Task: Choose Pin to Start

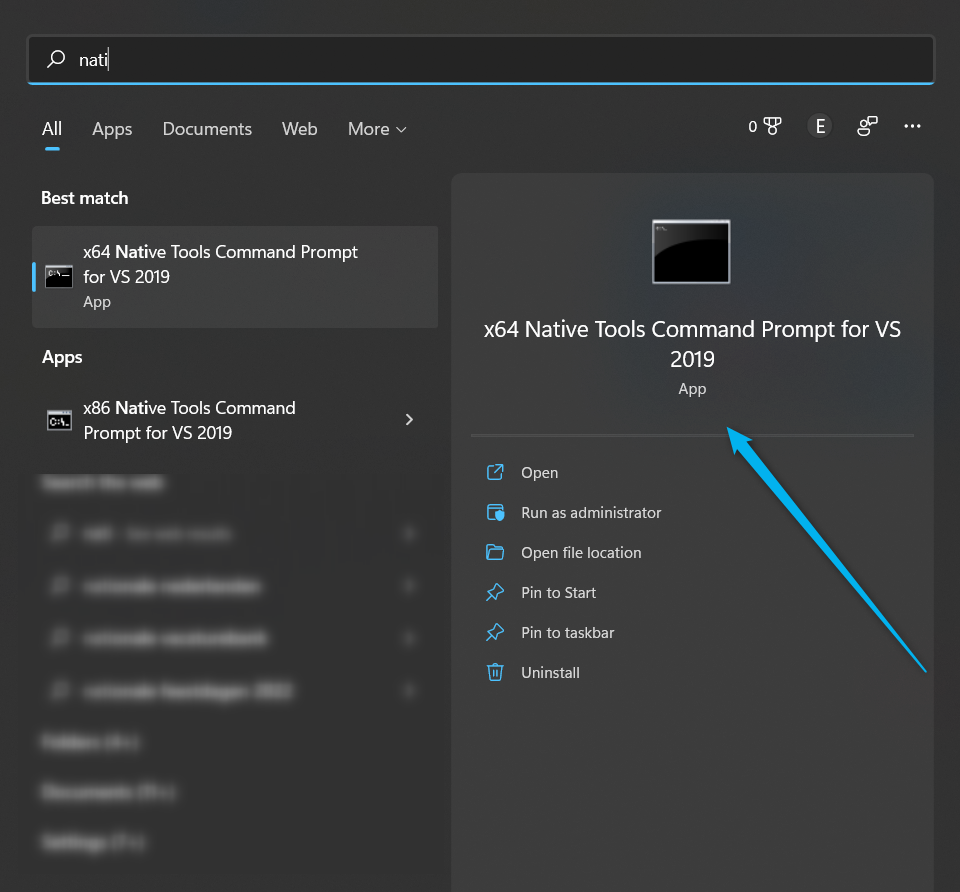Action: 558,593
